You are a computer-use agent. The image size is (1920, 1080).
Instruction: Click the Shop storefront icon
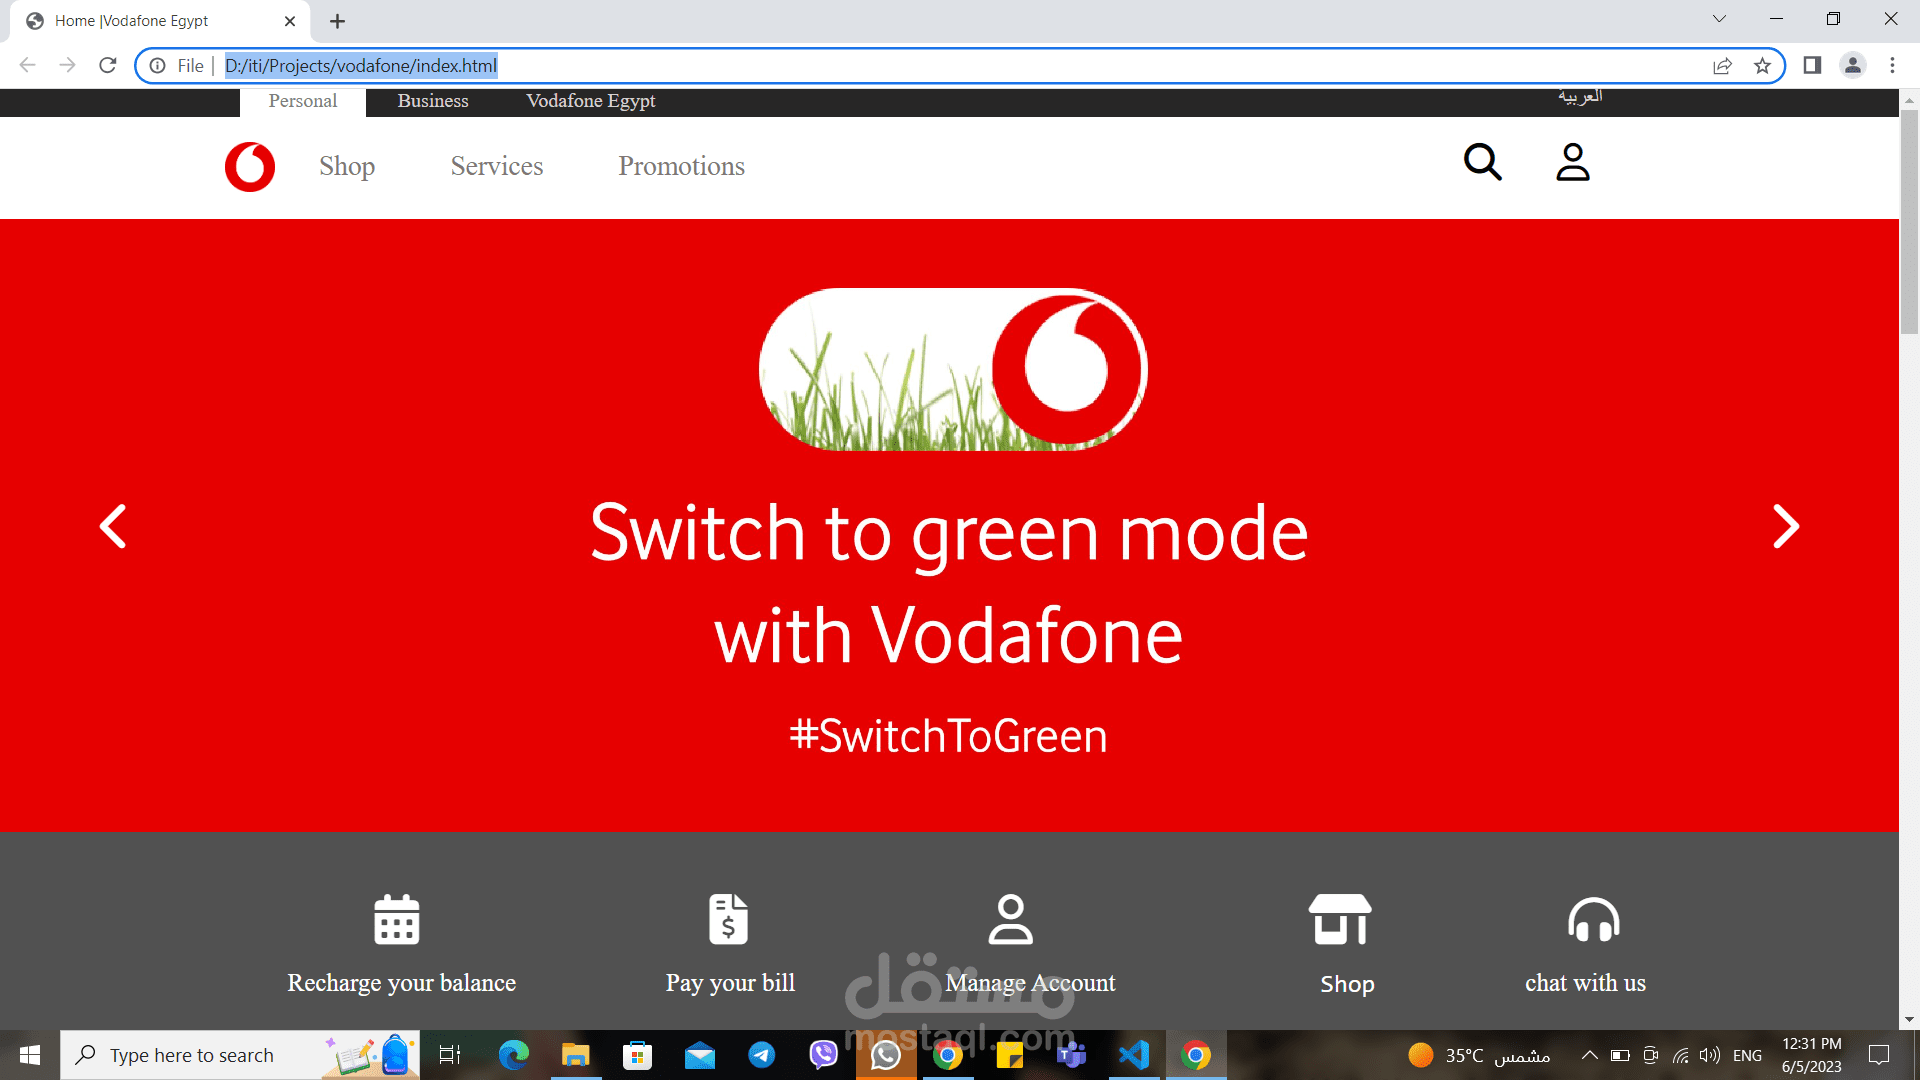[1340, 919]
